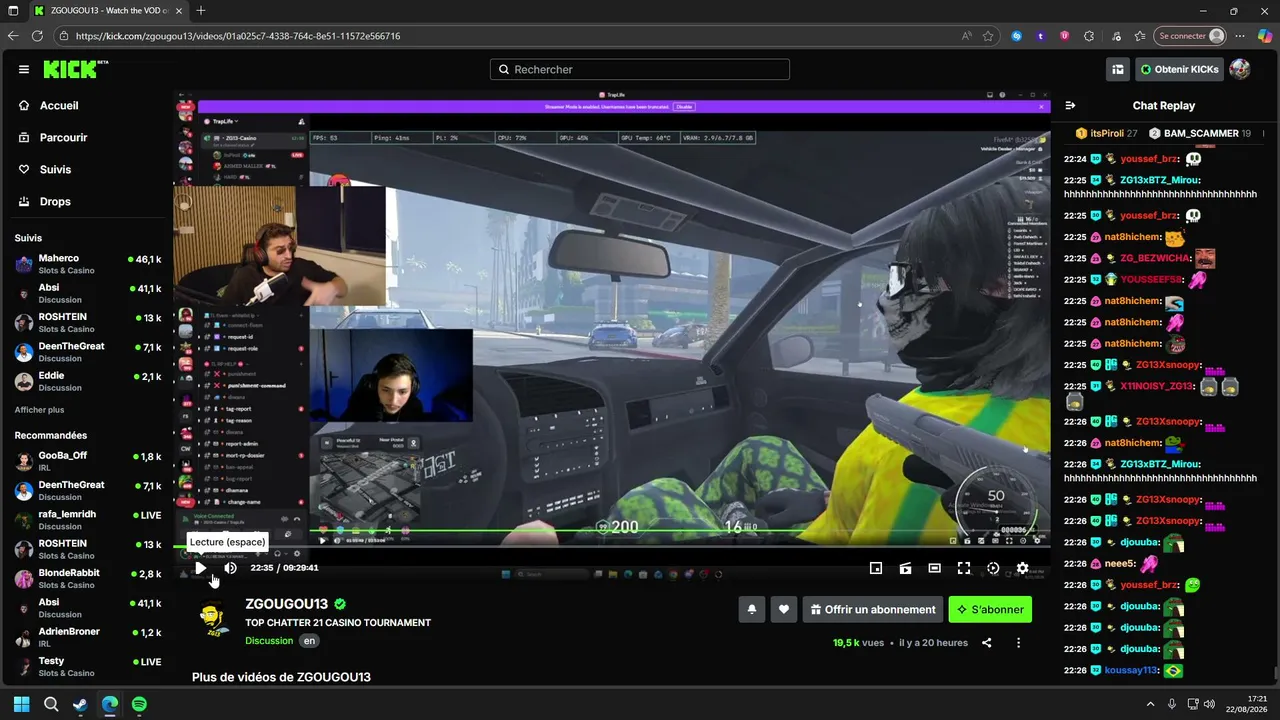This screenshot has height=720, width=1280.
Task: Toggle follow with the heart button
Action: pos(784,609)
